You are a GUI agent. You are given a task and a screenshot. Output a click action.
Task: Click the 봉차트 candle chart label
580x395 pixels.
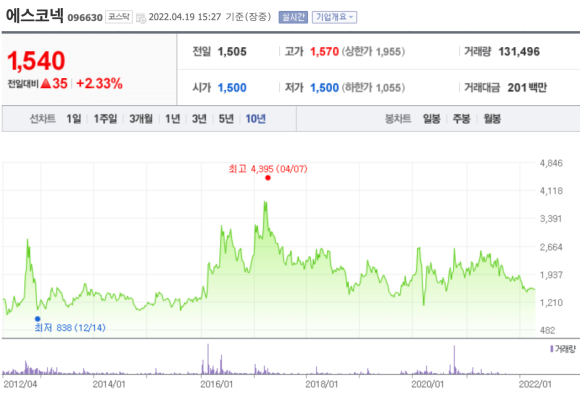[398, 119]
